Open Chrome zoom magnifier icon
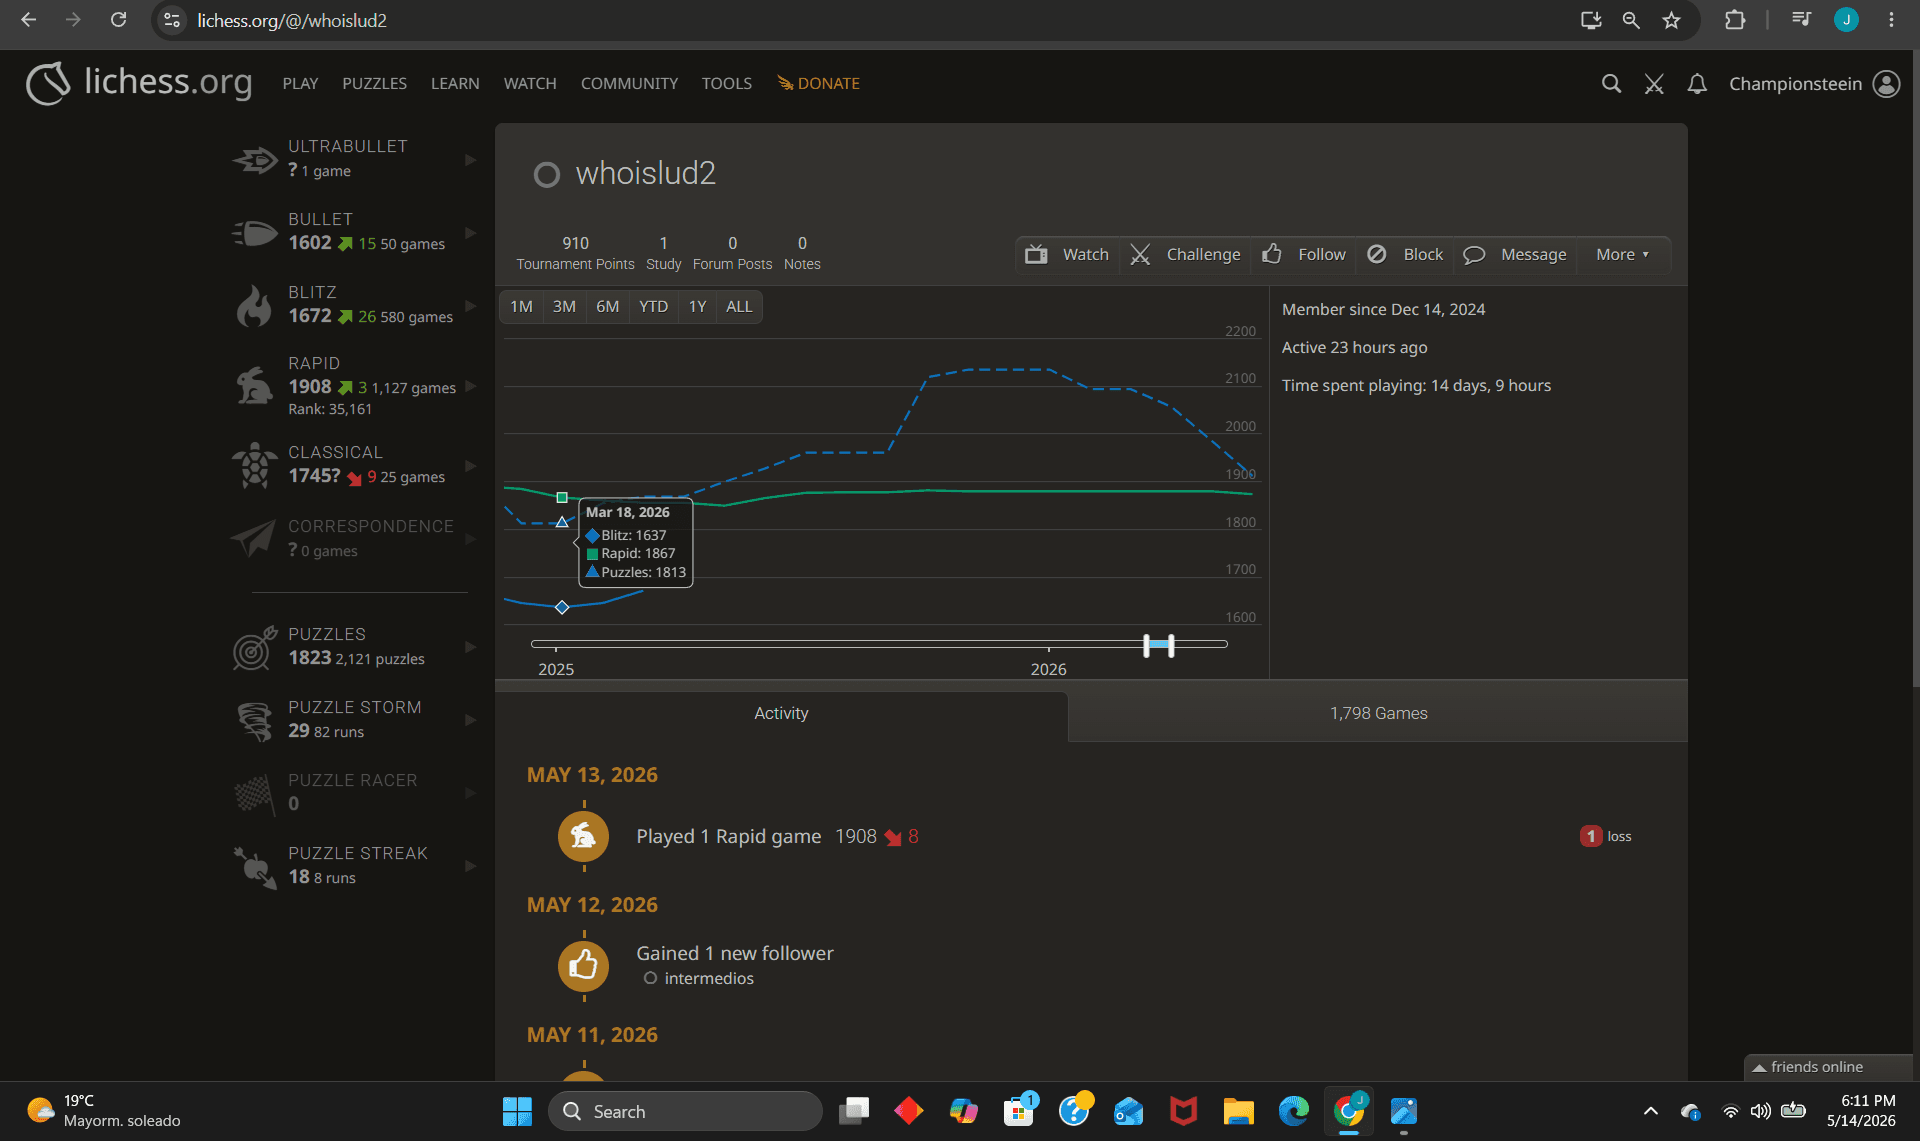The width and height of the screenshot is (1920, 1141). click(x=1631, y=20)
